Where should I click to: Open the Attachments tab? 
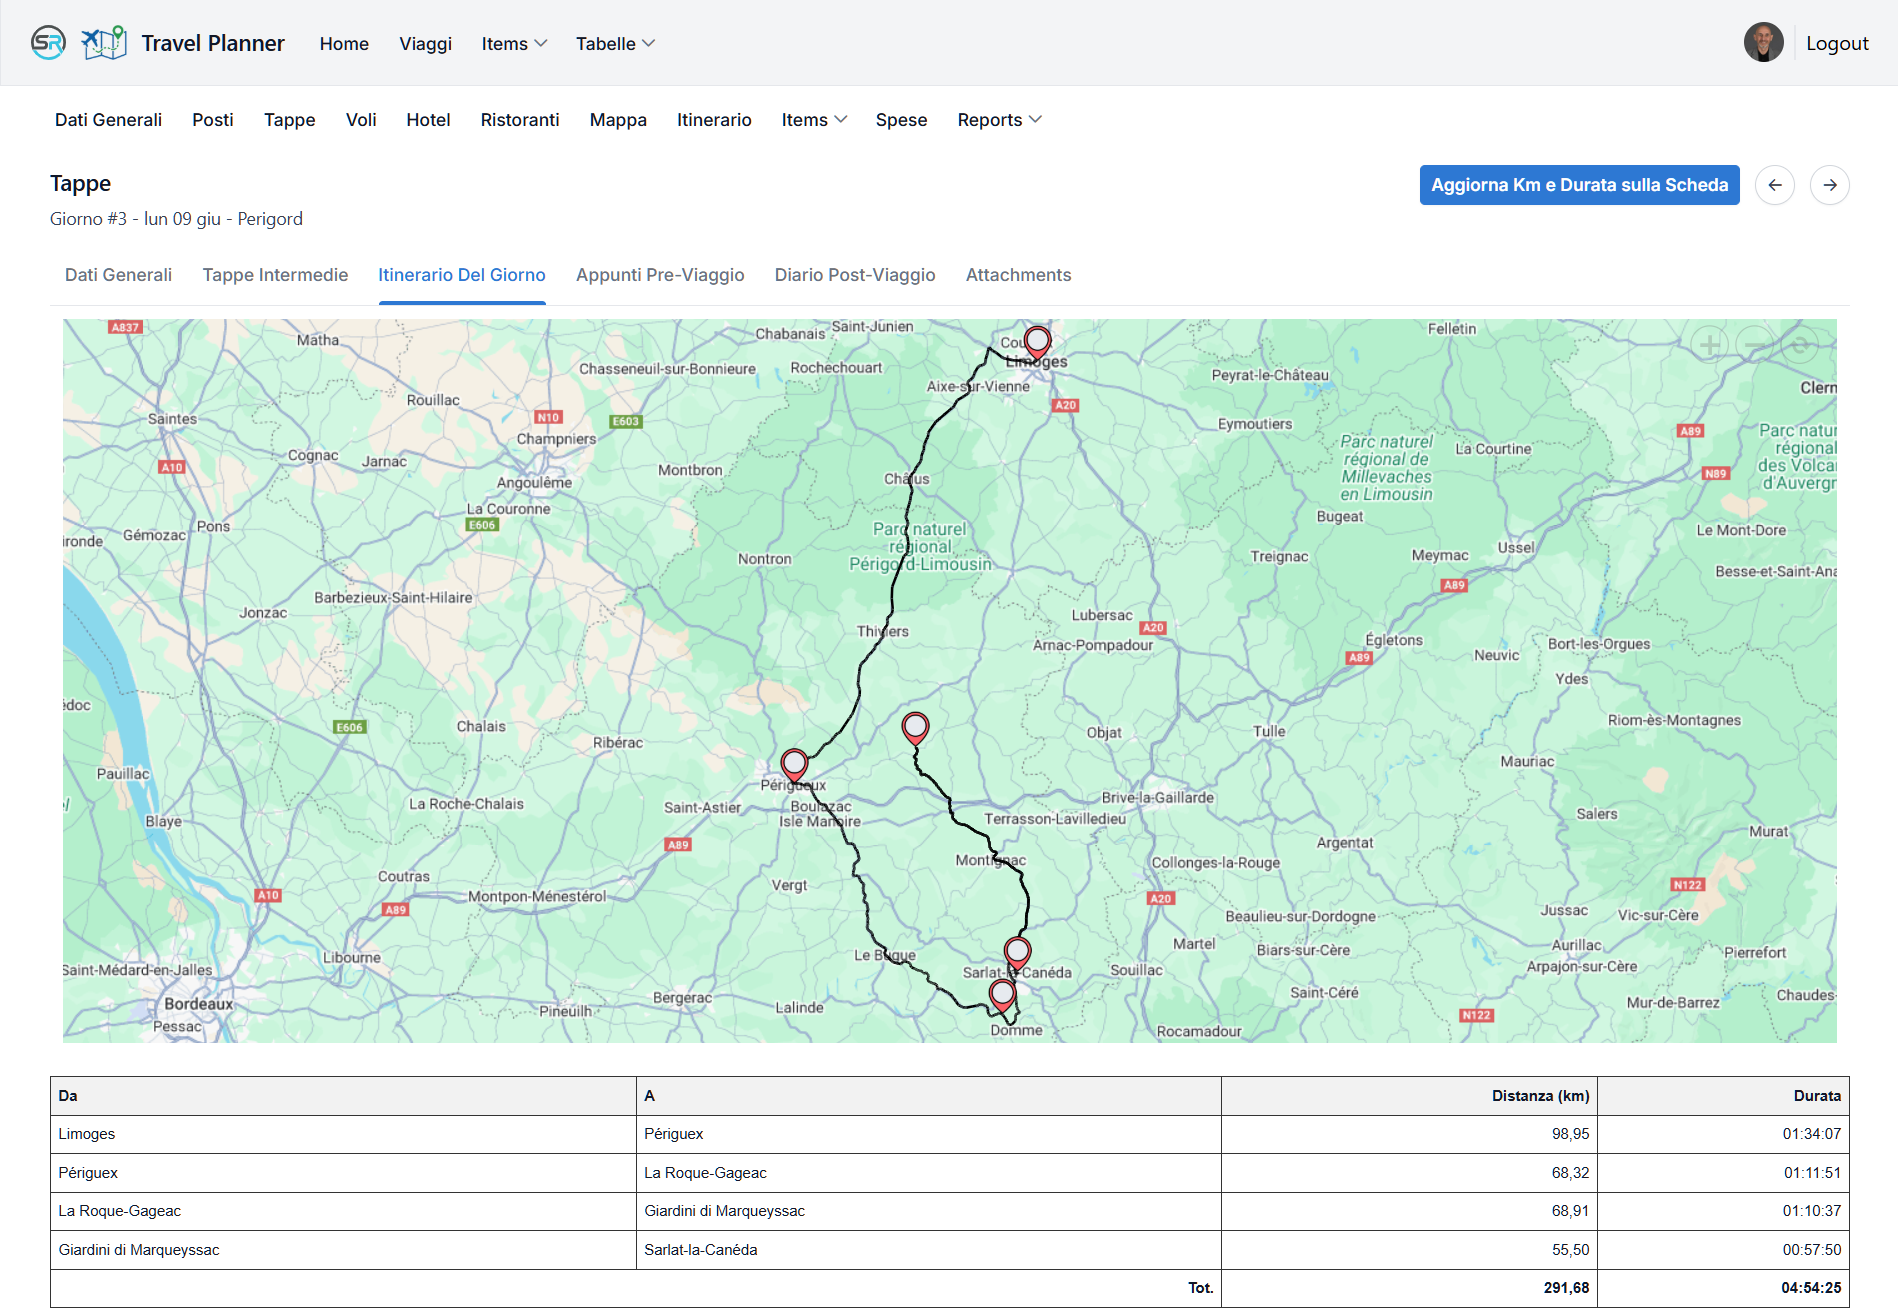1018,275
